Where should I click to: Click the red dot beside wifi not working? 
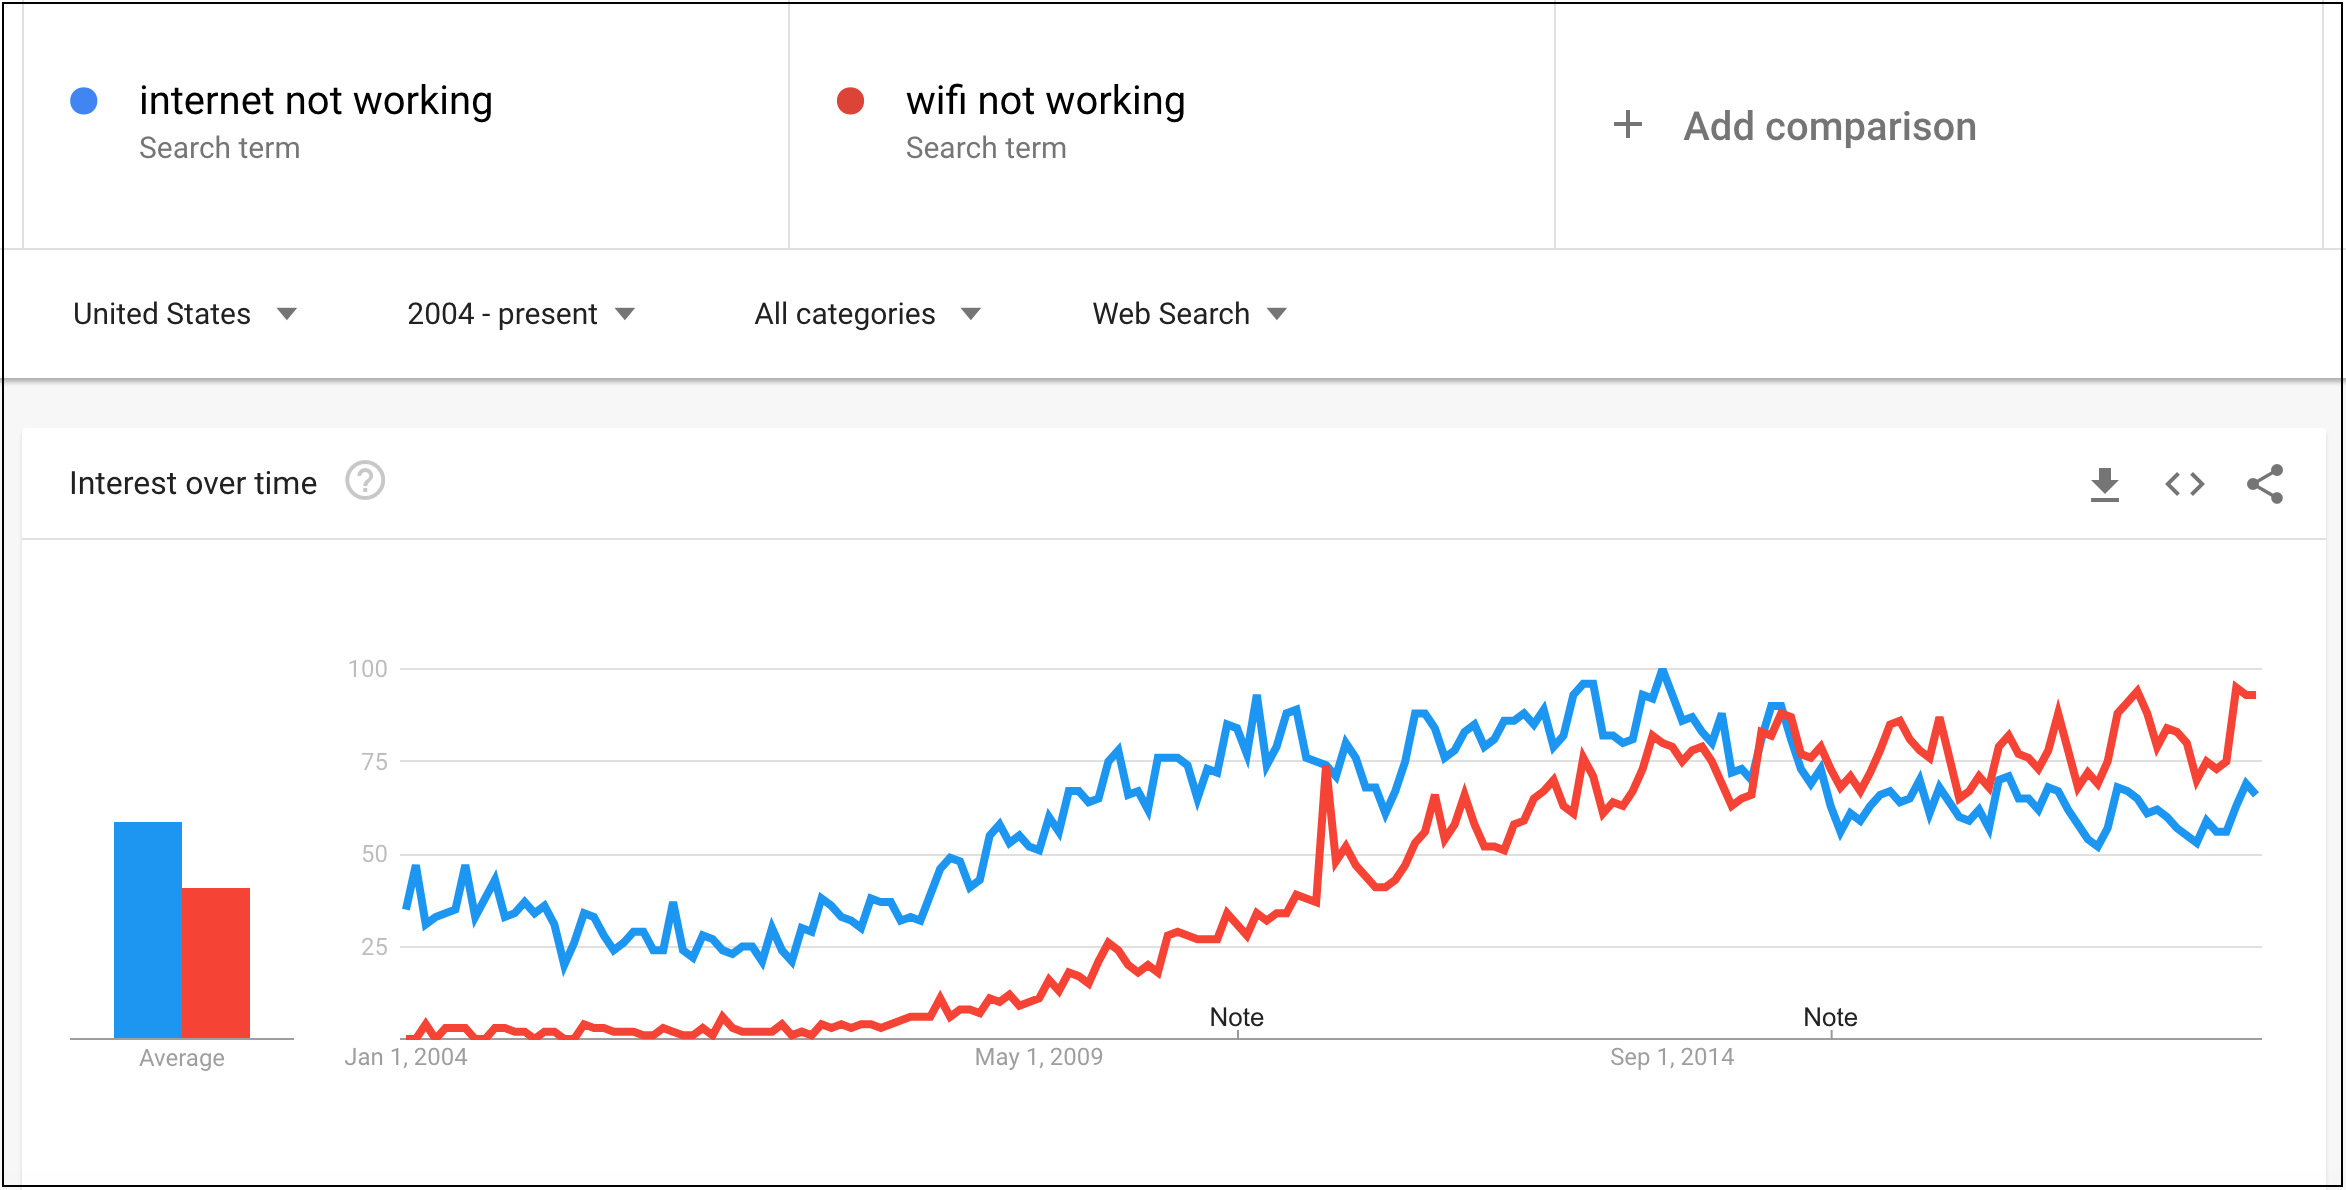pyautogui.click(x=850, y=101)
